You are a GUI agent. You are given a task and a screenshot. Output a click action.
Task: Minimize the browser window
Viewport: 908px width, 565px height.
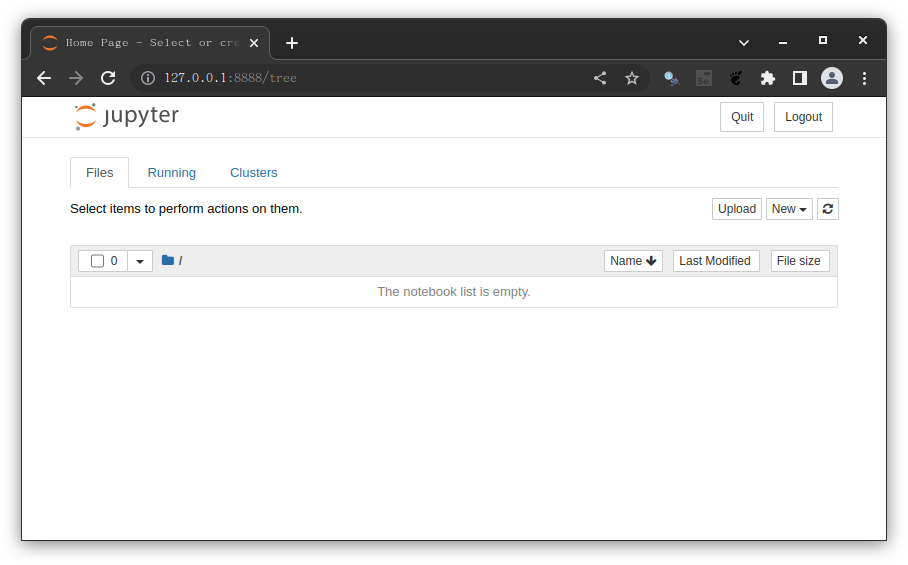[x=783, y=42]
